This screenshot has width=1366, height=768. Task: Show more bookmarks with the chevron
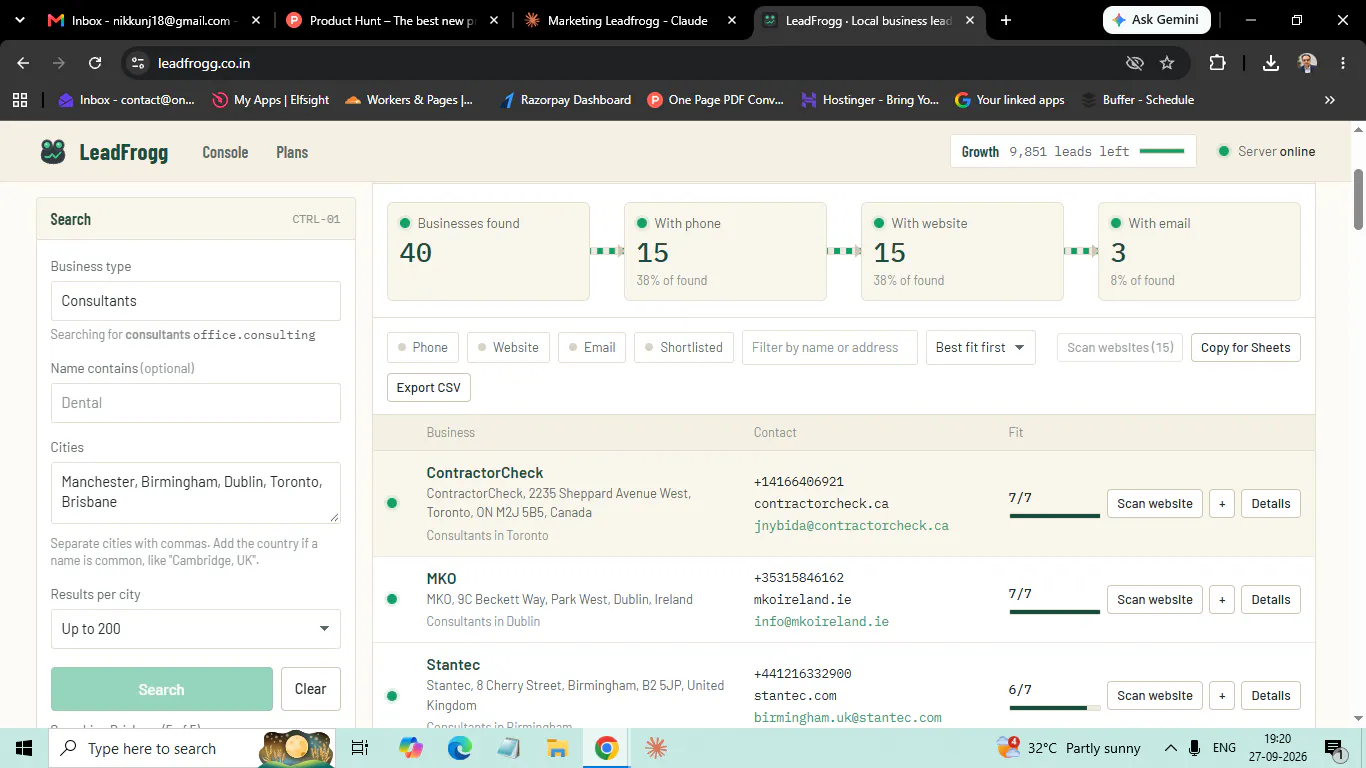pos(1330,100)
